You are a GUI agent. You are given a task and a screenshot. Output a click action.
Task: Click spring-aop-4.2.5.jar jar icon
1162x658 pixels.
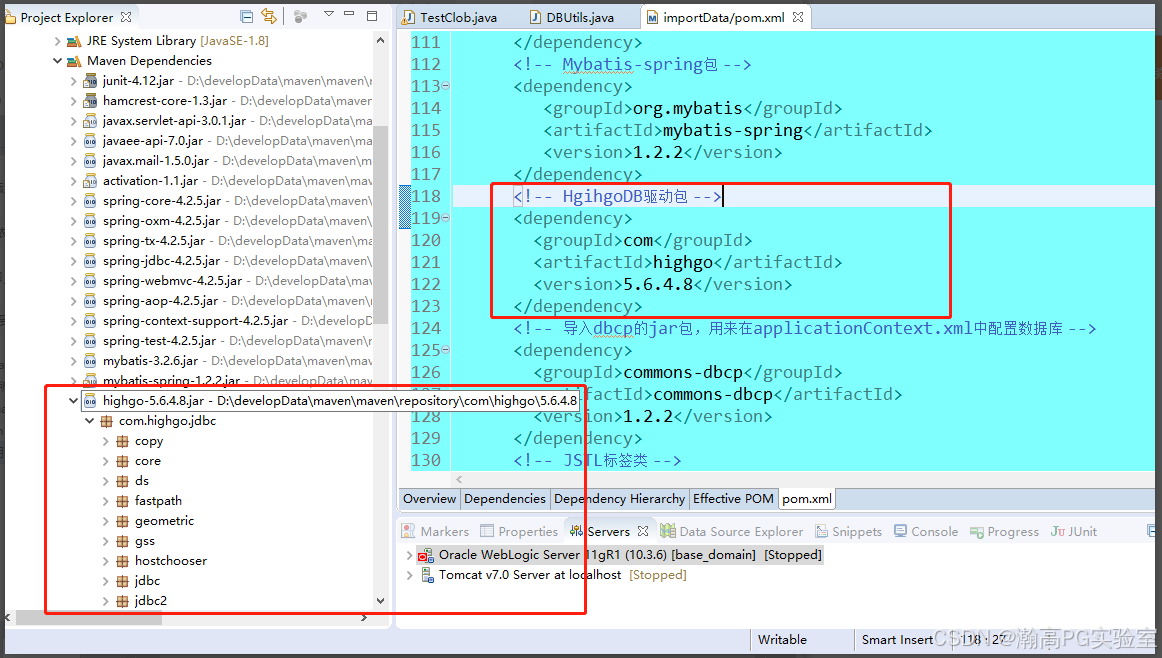pos(90,301)
